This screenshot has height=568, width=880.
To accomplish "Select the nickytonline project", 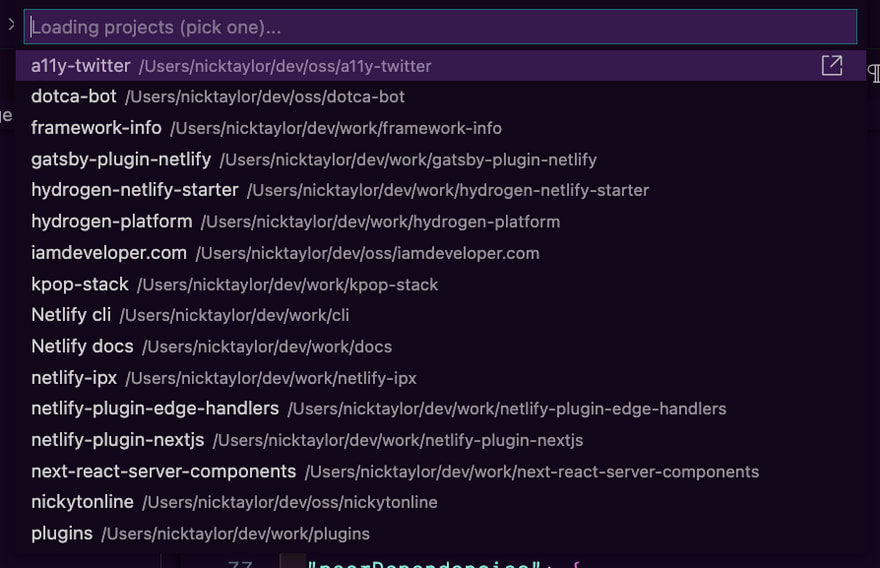I will point(441,502).
